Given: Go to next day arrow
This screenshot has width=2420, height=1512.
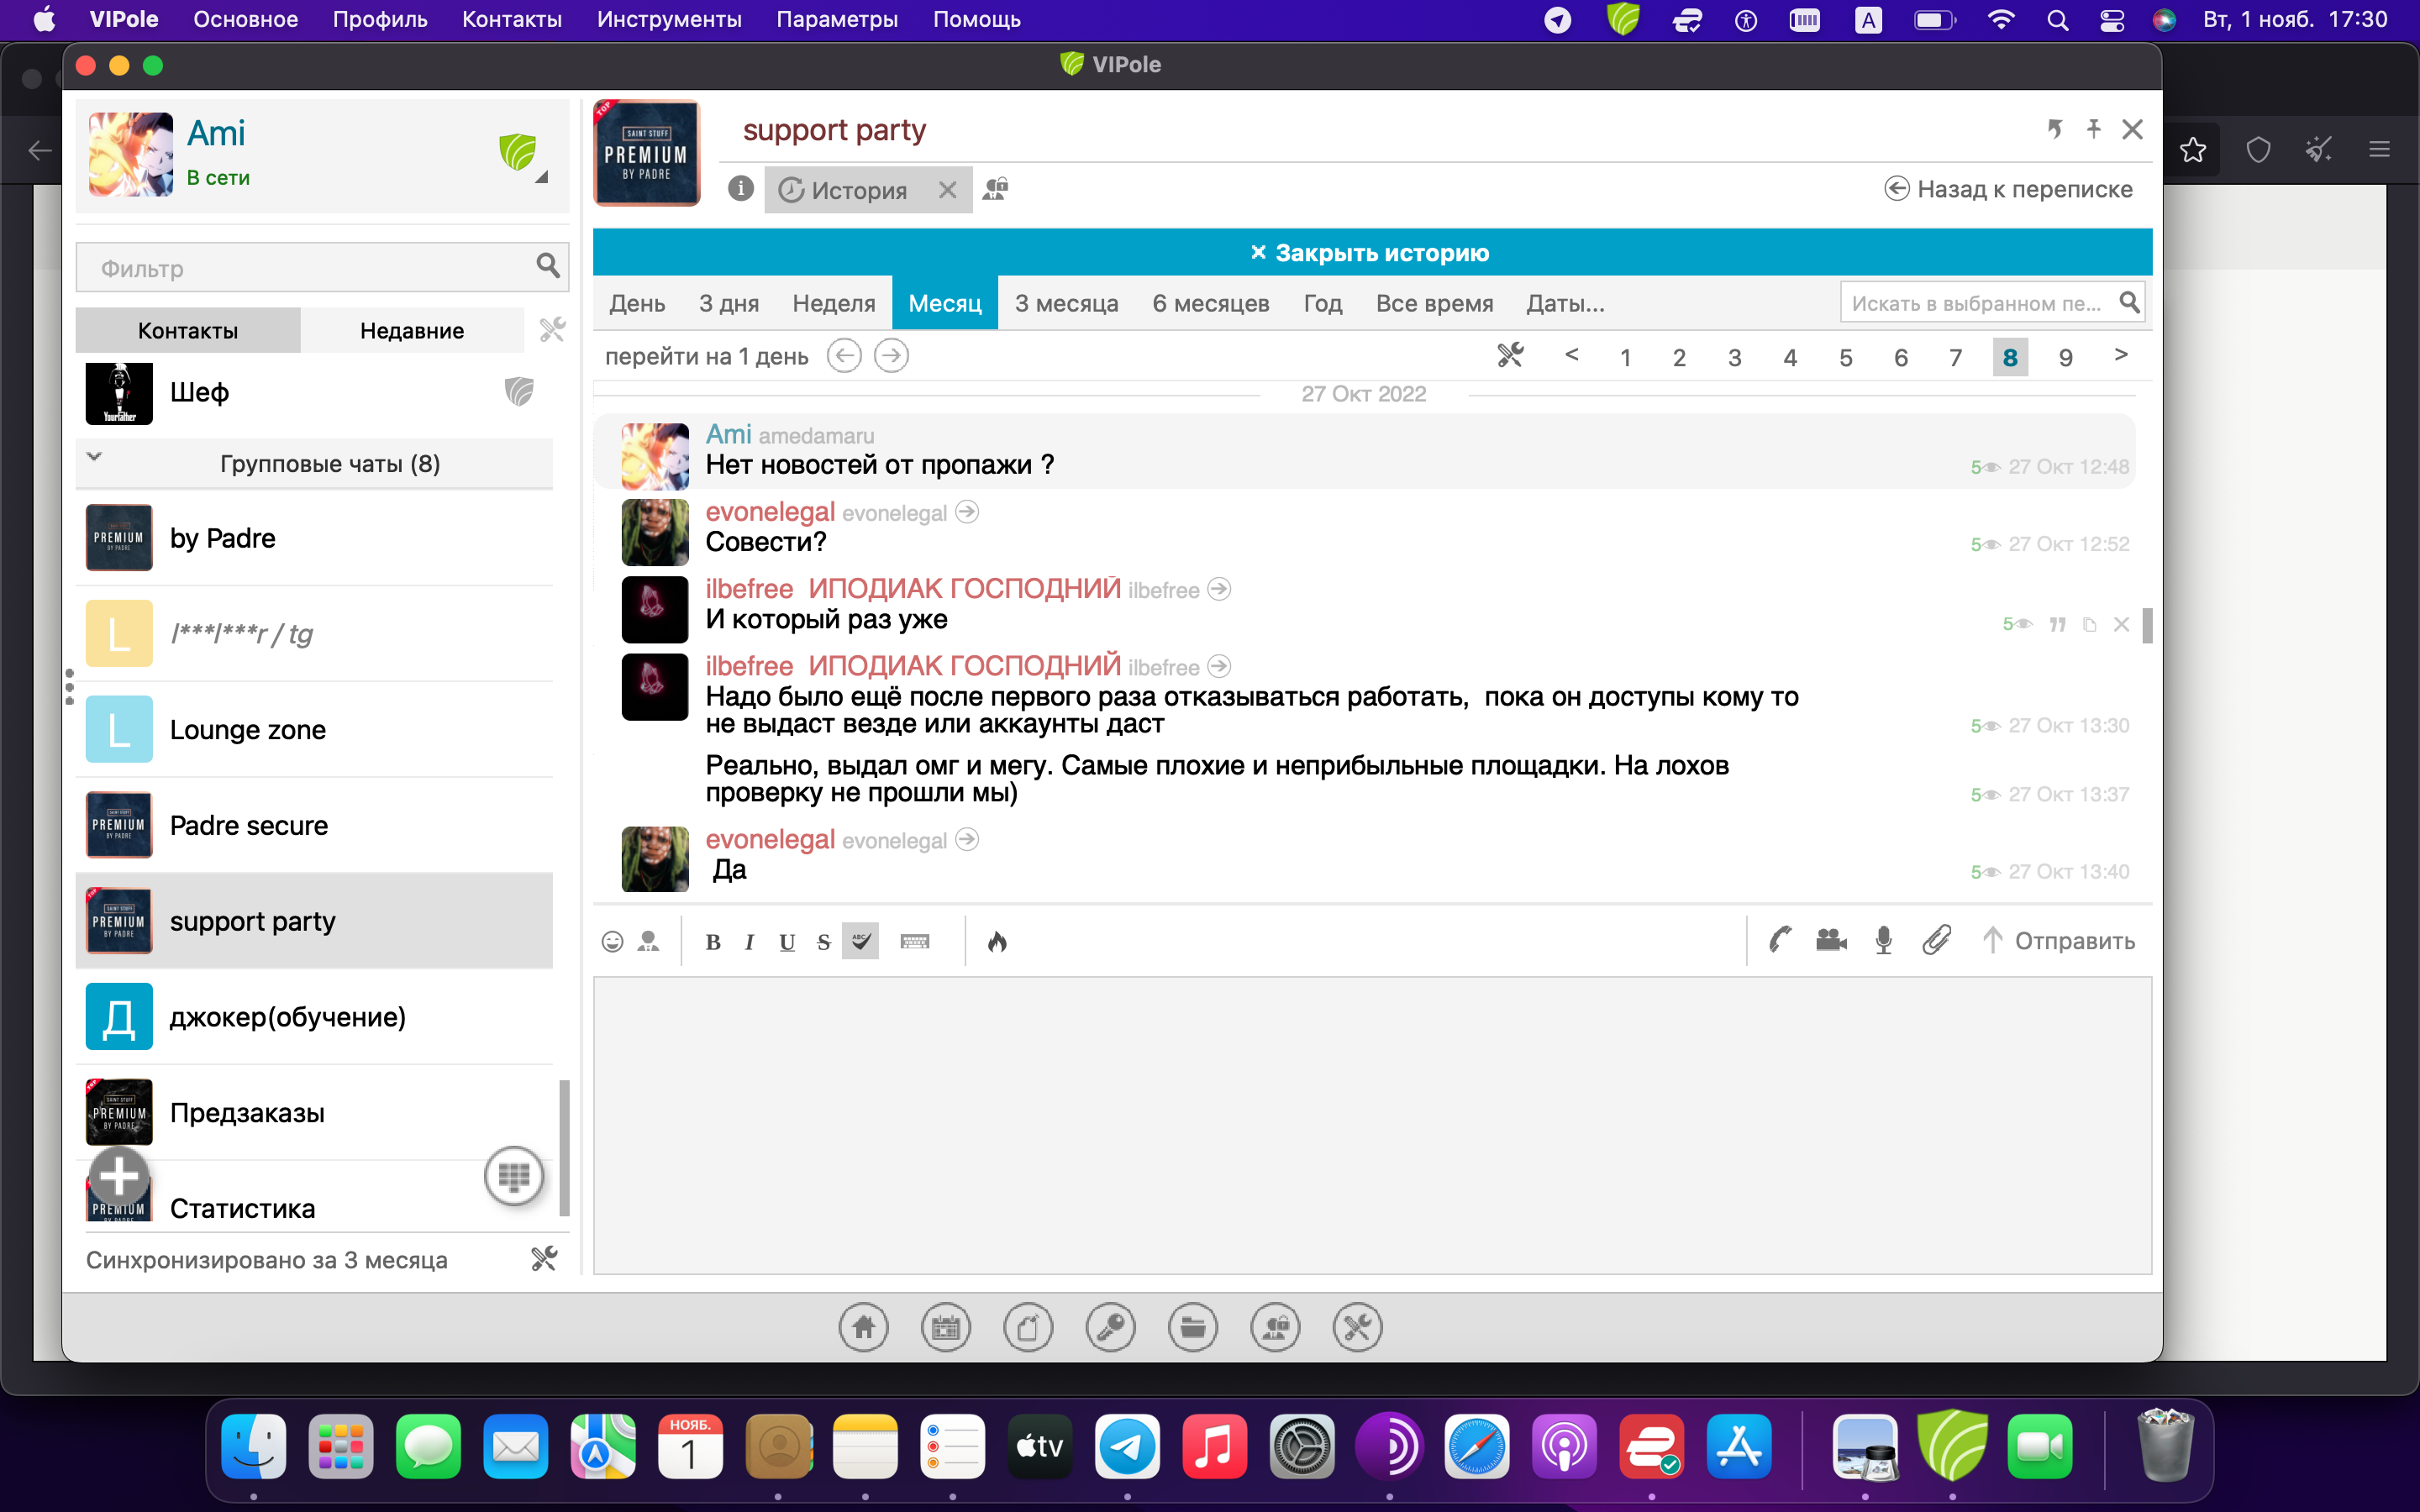Looking at the screenshot, I should point(891,356).
